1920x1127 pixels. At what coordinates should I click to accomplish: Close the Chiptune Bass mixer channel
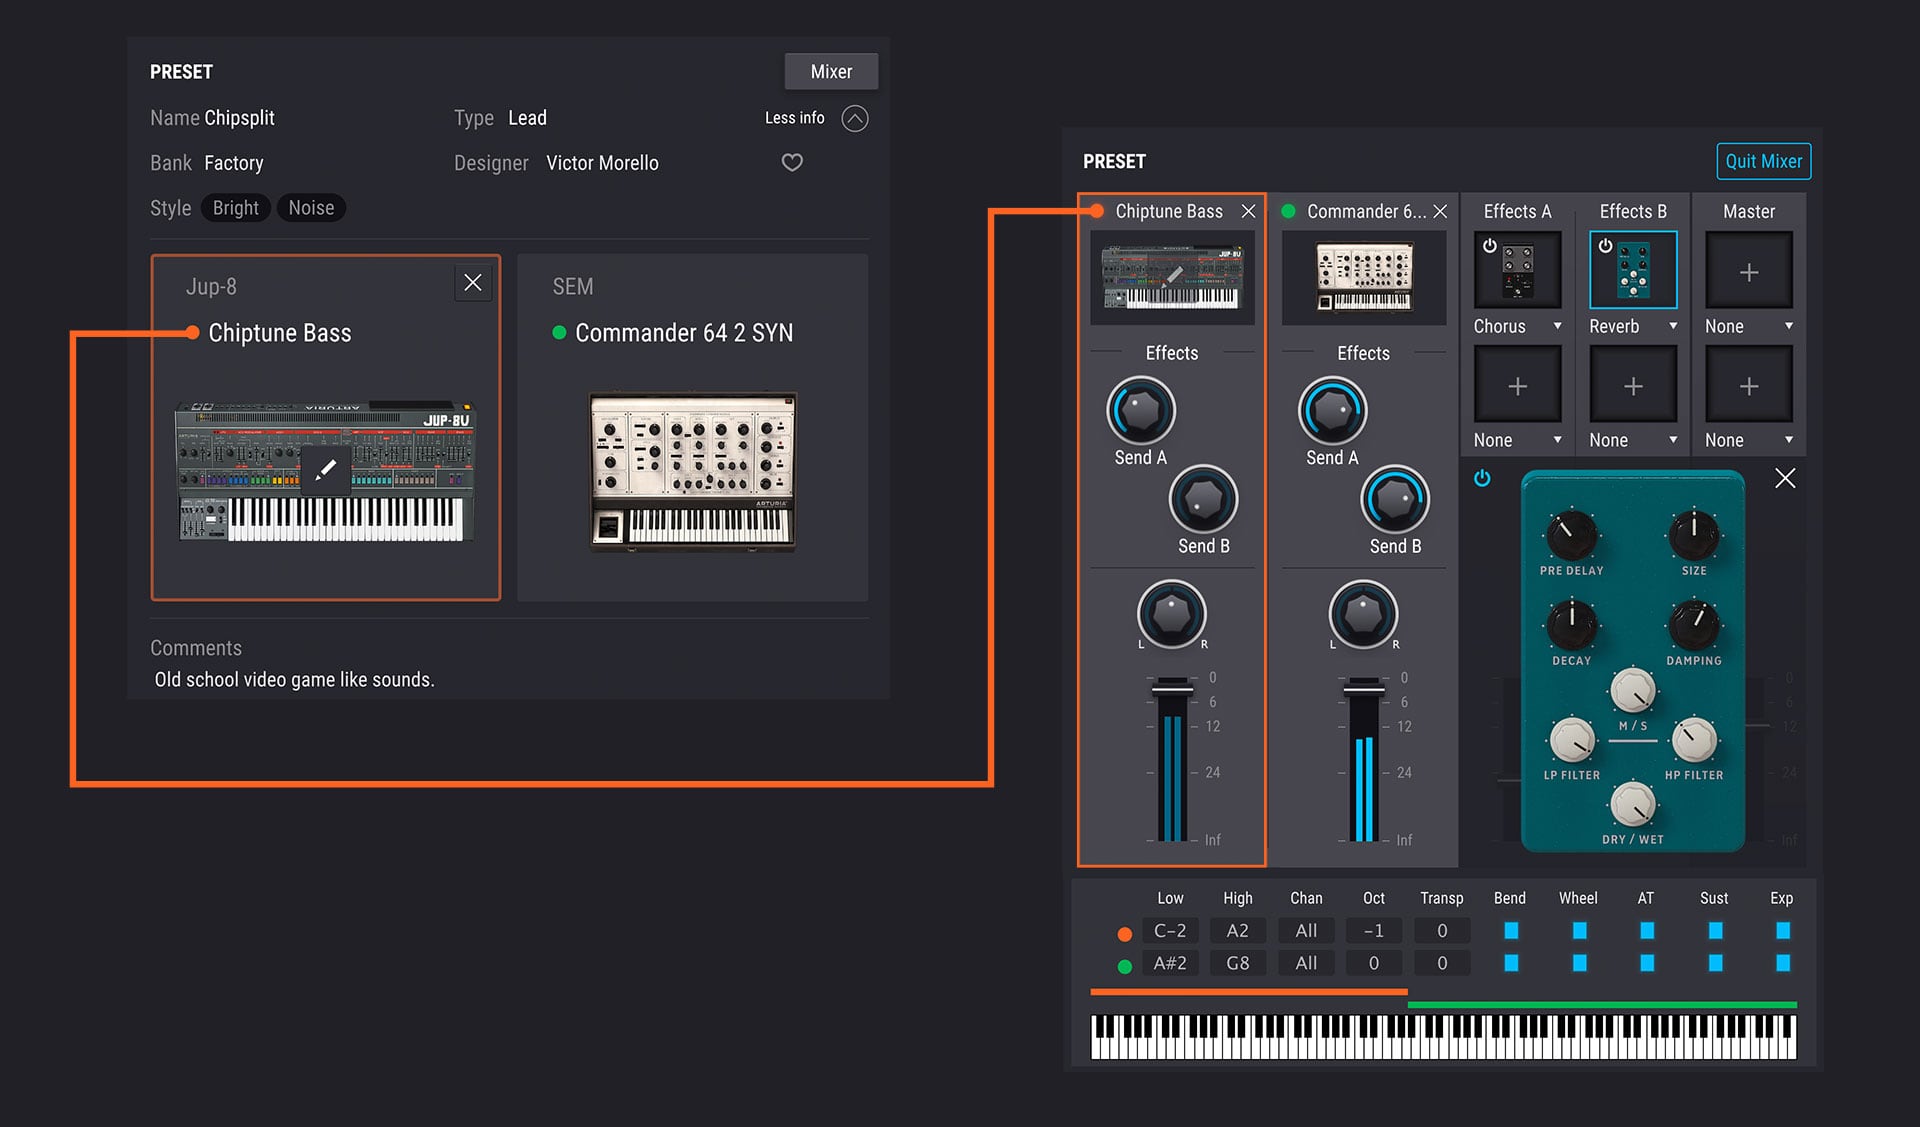click(x=1248, y=211)
